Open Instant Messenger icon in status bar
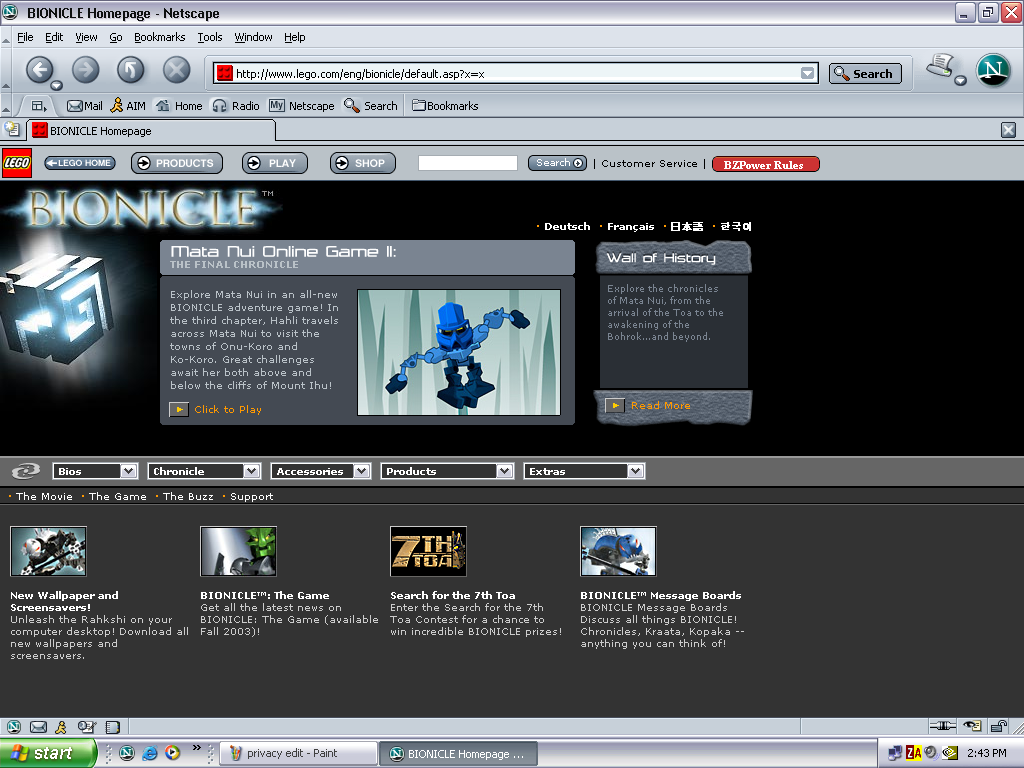This screenshot has height=768, width=1024. [61, 727]
